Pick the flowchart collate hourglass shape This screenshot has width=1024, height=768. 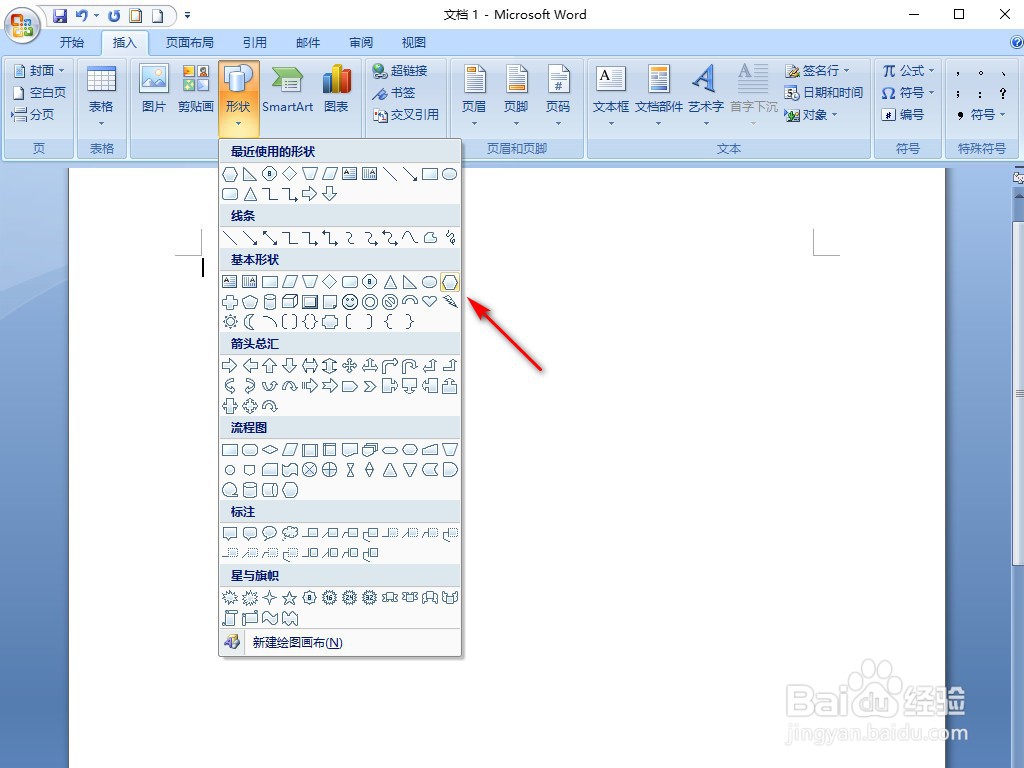click(350, 470)
